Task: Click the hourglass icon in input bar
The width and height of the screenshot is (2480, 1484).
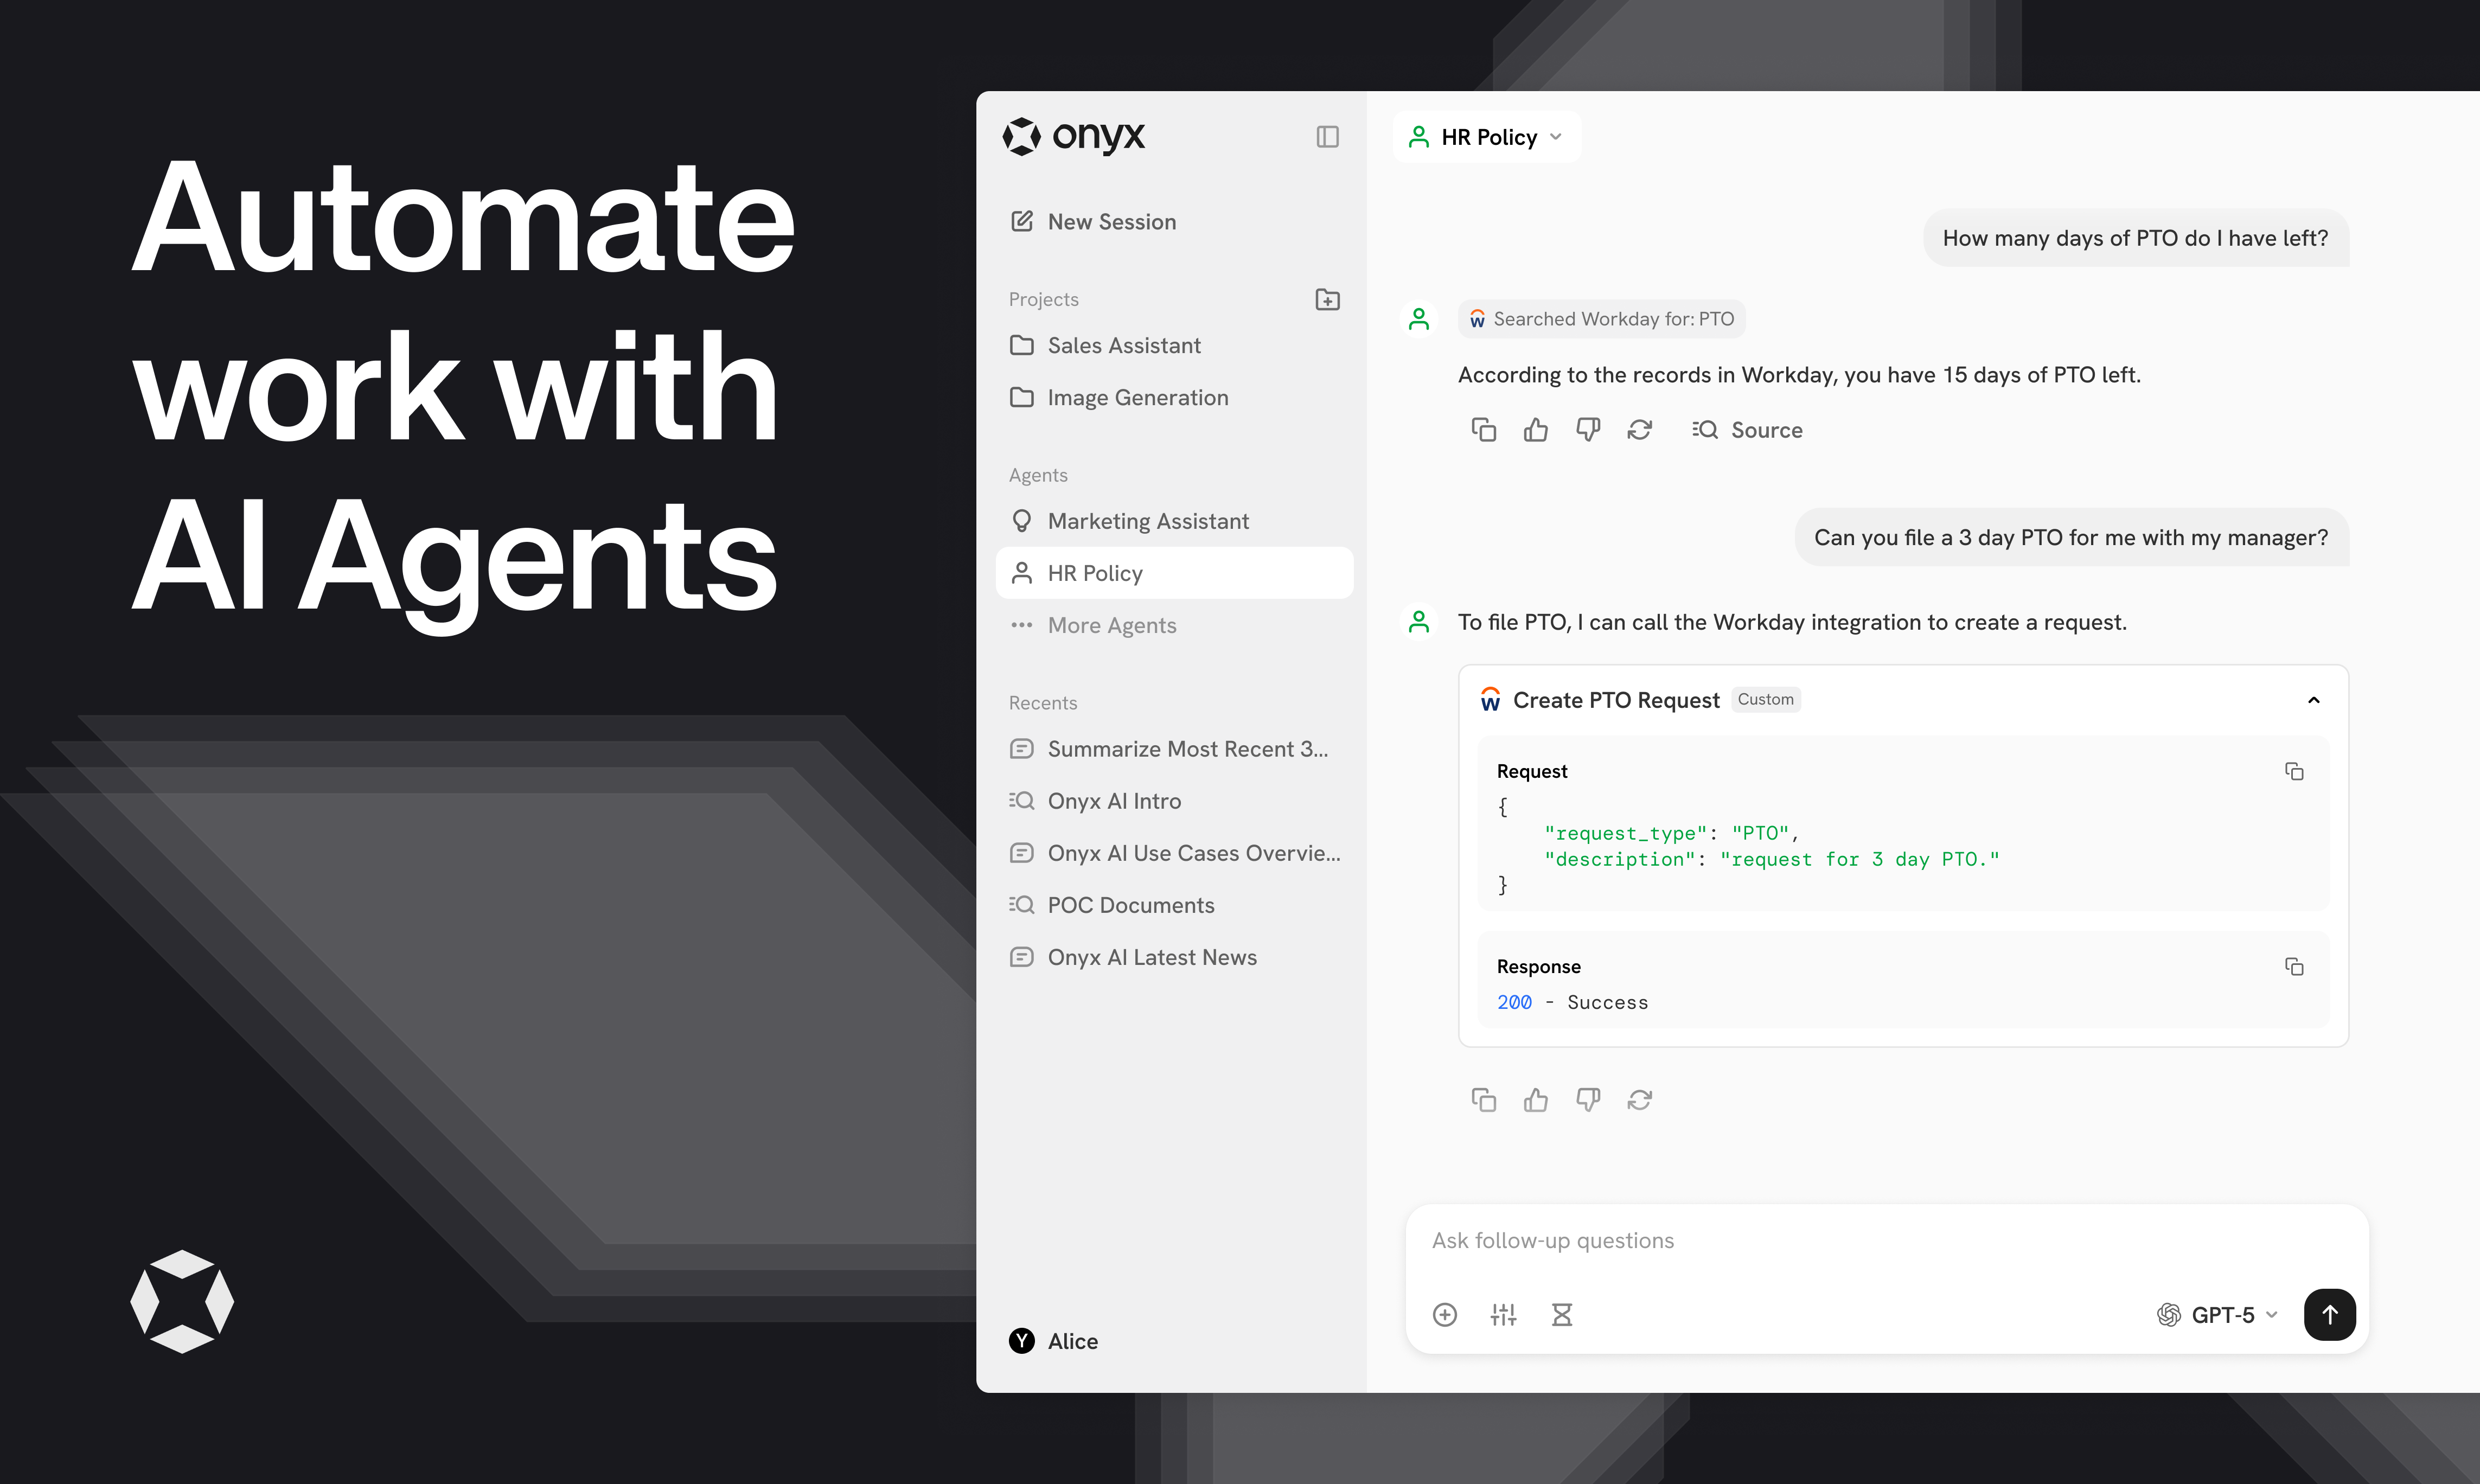Action: coord(1561,1315)
